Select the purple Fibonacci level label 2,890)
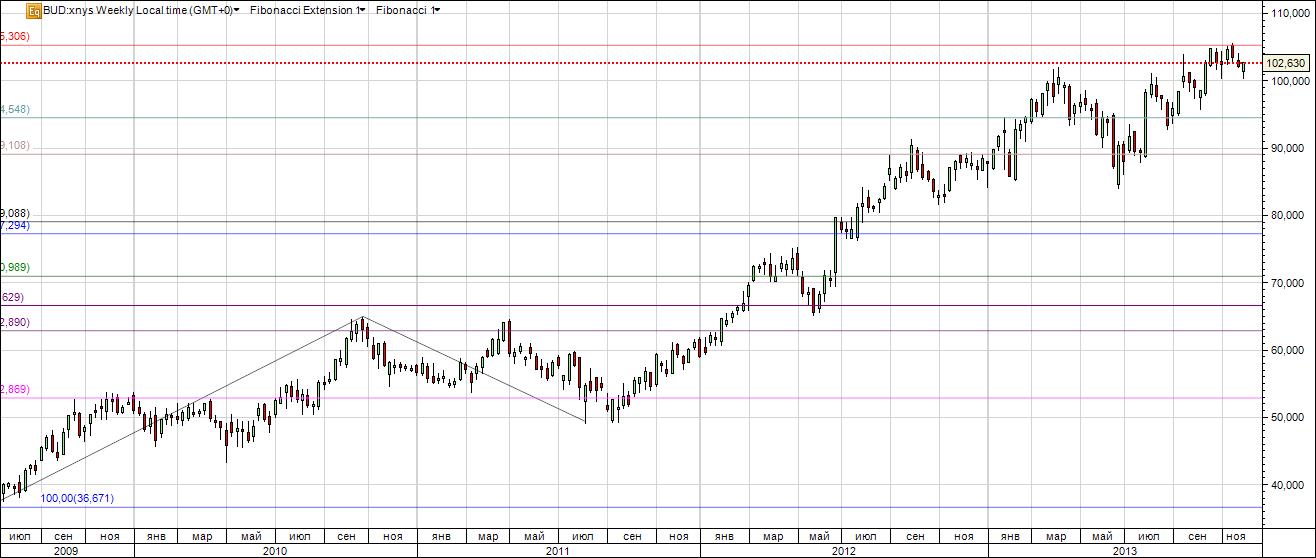The height and width of the screenshot is (558, 1316). coord(15,322)
